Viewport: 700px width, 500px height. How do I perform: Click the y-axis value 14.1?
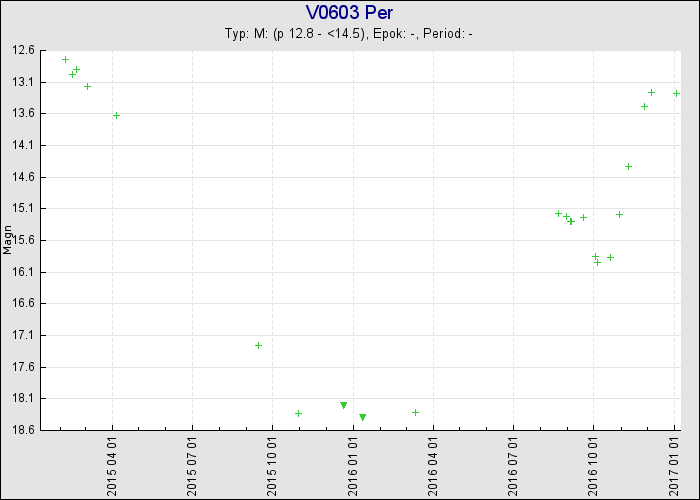[x=23, y=145]
